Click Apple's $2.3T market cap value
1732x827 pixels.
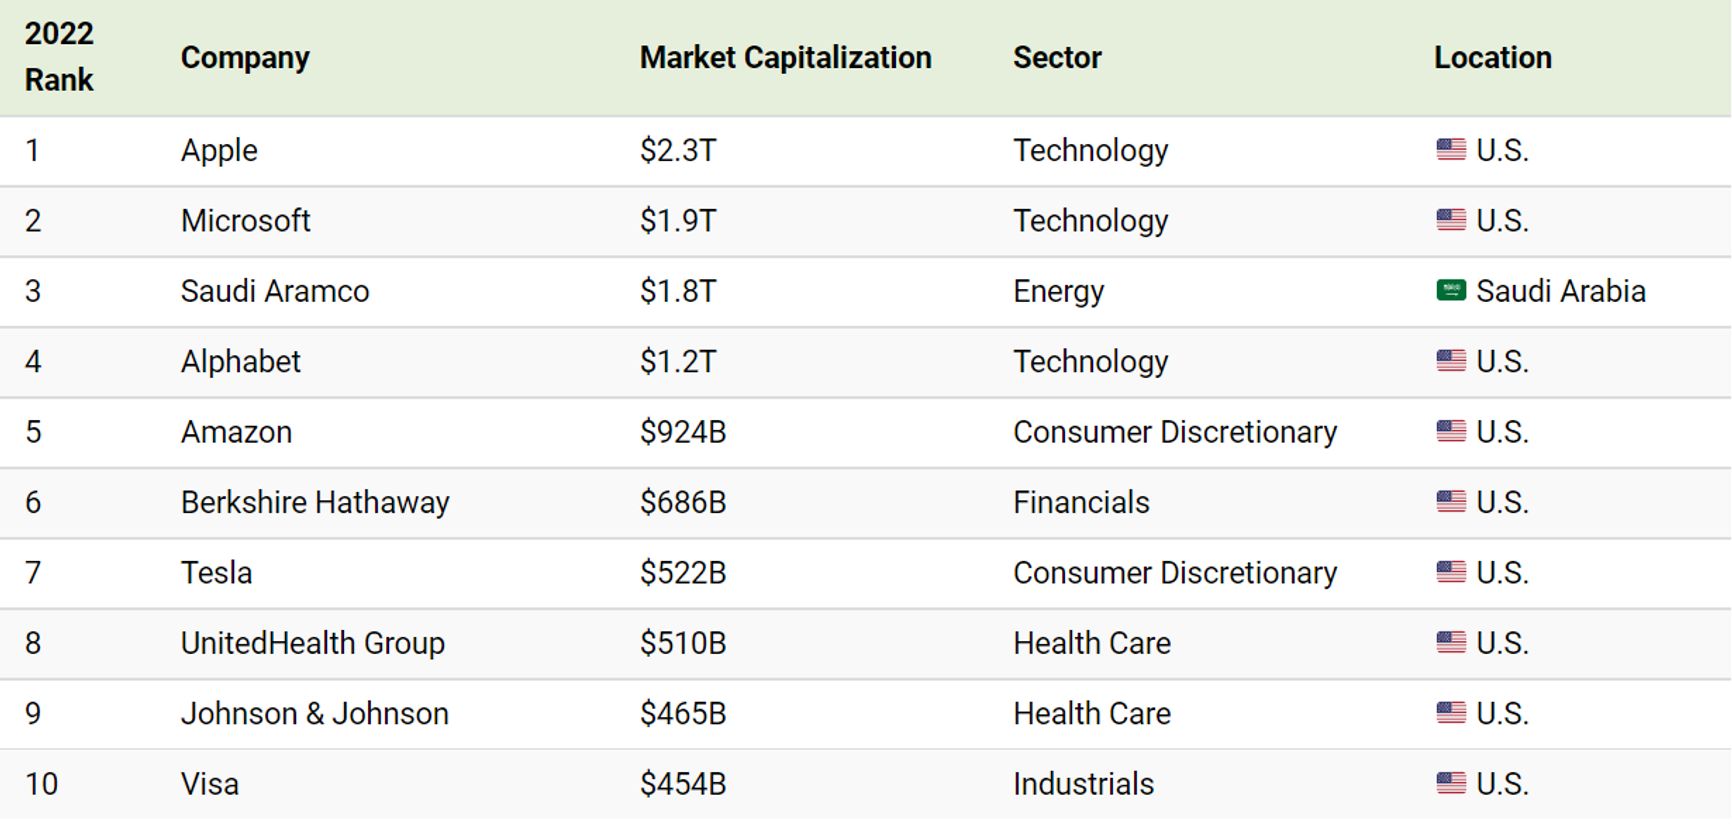(678, 150)
